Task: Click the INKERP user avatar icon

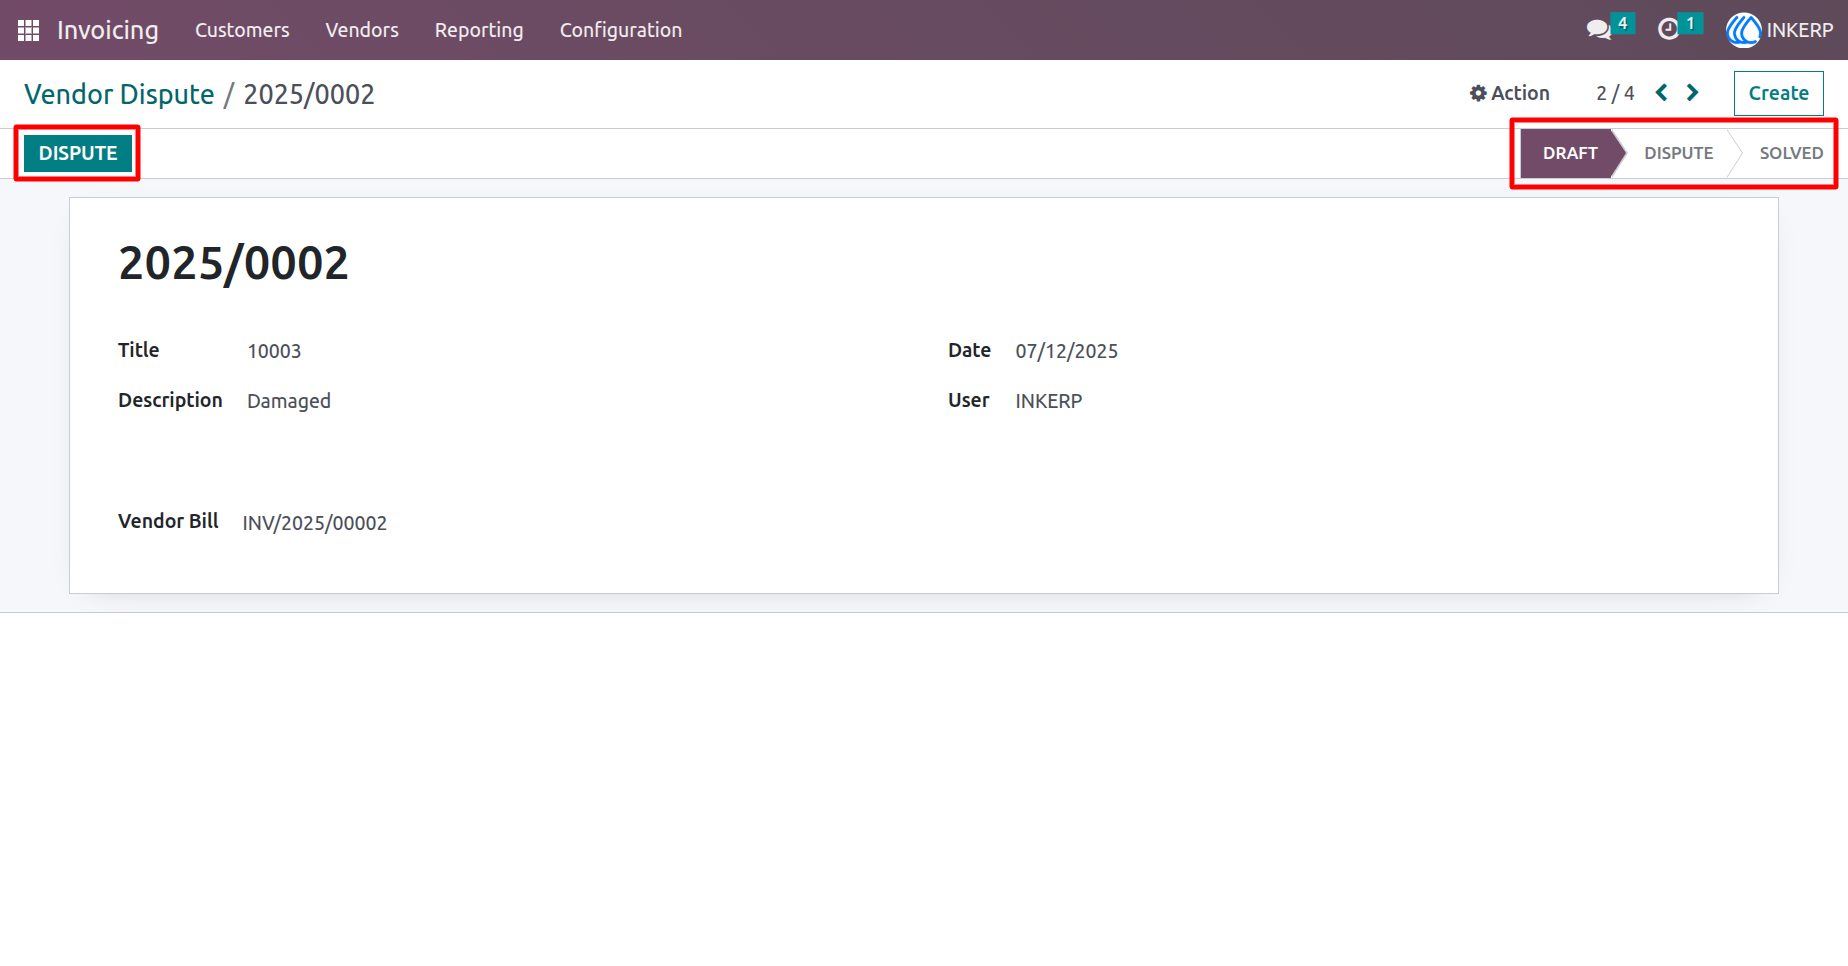Action: click(x=1743, y=30)
